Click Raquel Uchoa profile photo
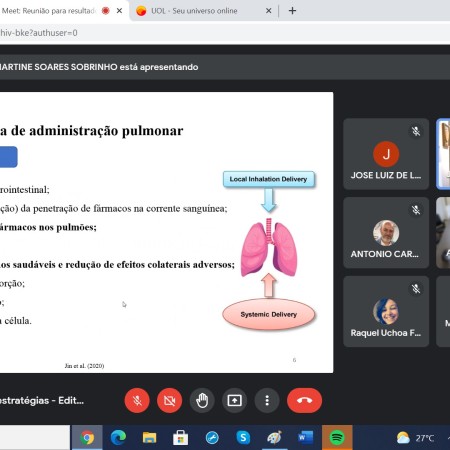This screenshot has height=450, width=450. point(386,311)
